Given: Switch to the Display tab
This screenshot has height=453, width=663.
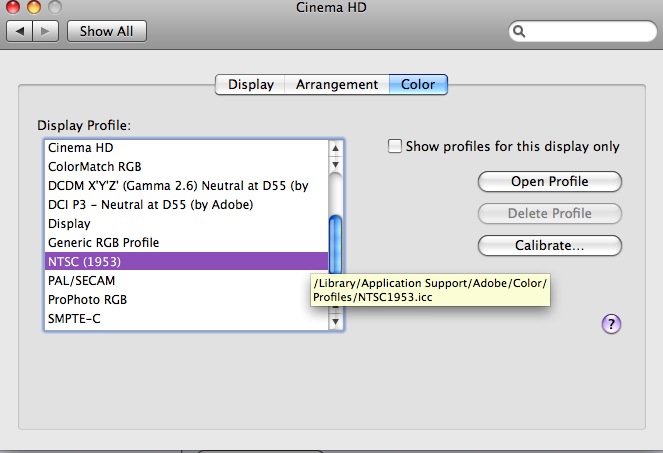Looking at the screenshot, I should [x=250, y=85].
